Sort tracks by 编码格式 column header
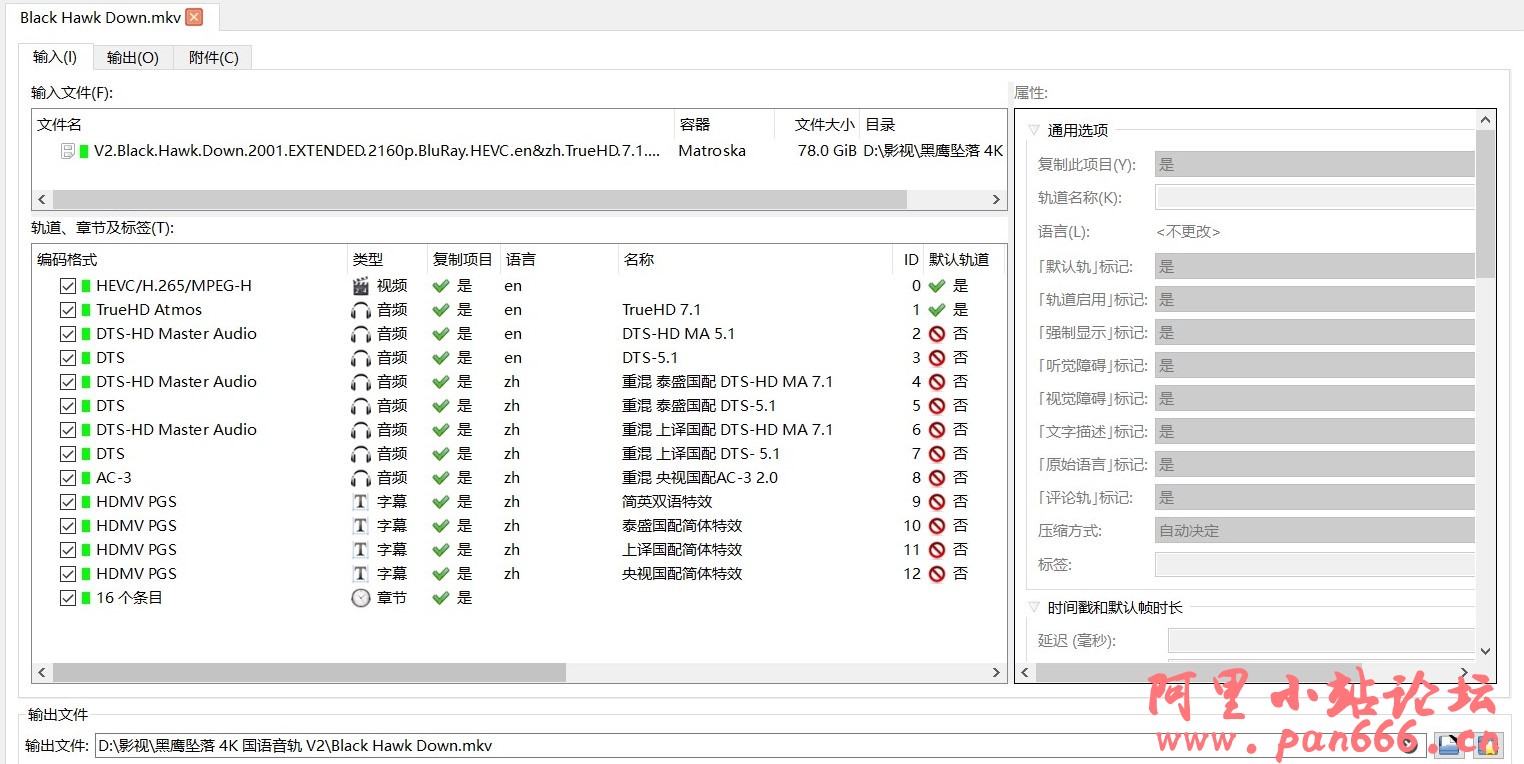The height and width of the screenshot is (764, 1524). 190,259
